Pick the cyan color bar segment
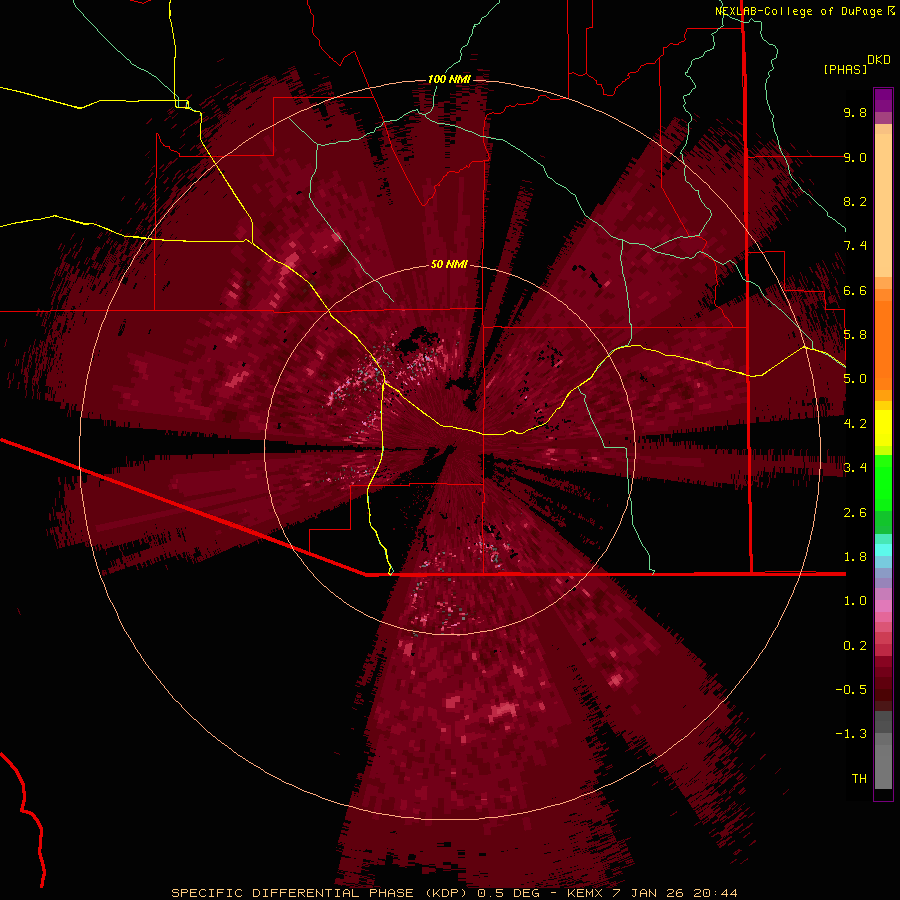Viewport: 900px width, 900px height. pyautogui.click(x=883, y=550)
